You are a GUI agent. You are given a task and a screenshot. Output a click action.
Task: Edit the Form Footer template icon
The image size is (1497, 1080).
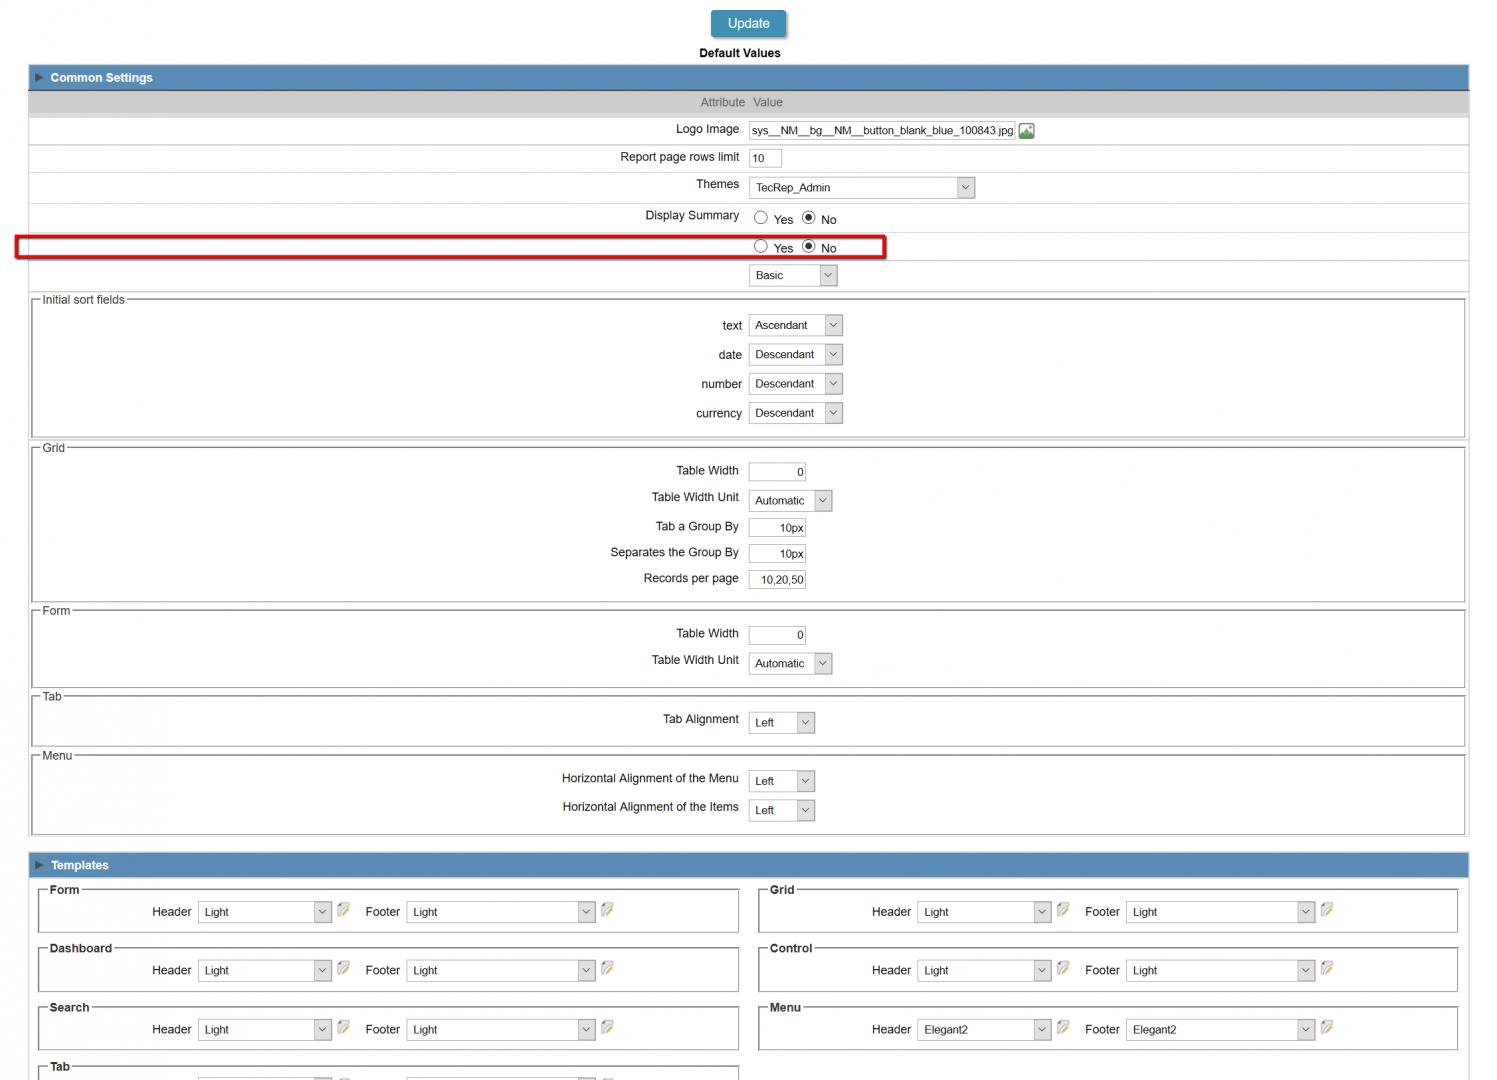tap(607, 910)
